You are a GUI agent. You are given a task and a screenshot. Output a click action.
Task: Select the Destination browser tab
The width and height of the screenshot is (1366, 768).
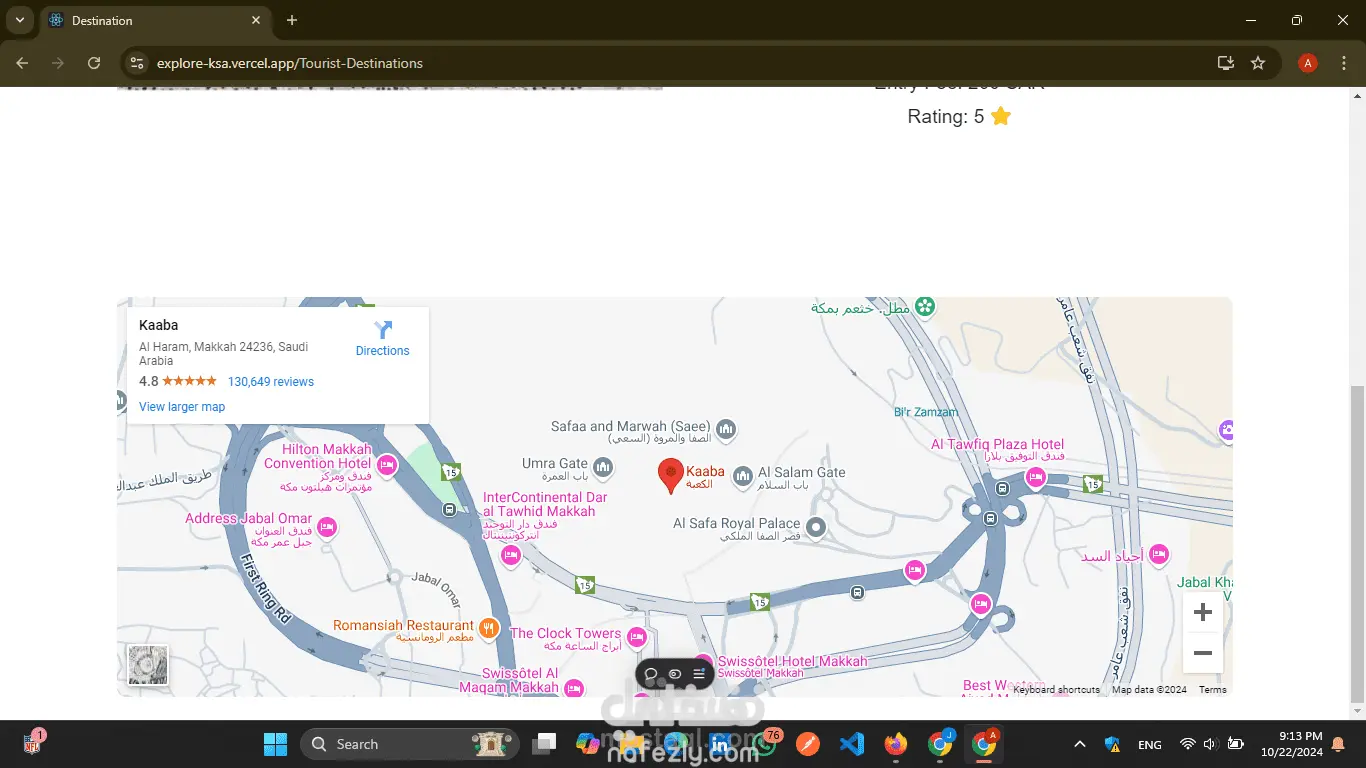point(155,20)
